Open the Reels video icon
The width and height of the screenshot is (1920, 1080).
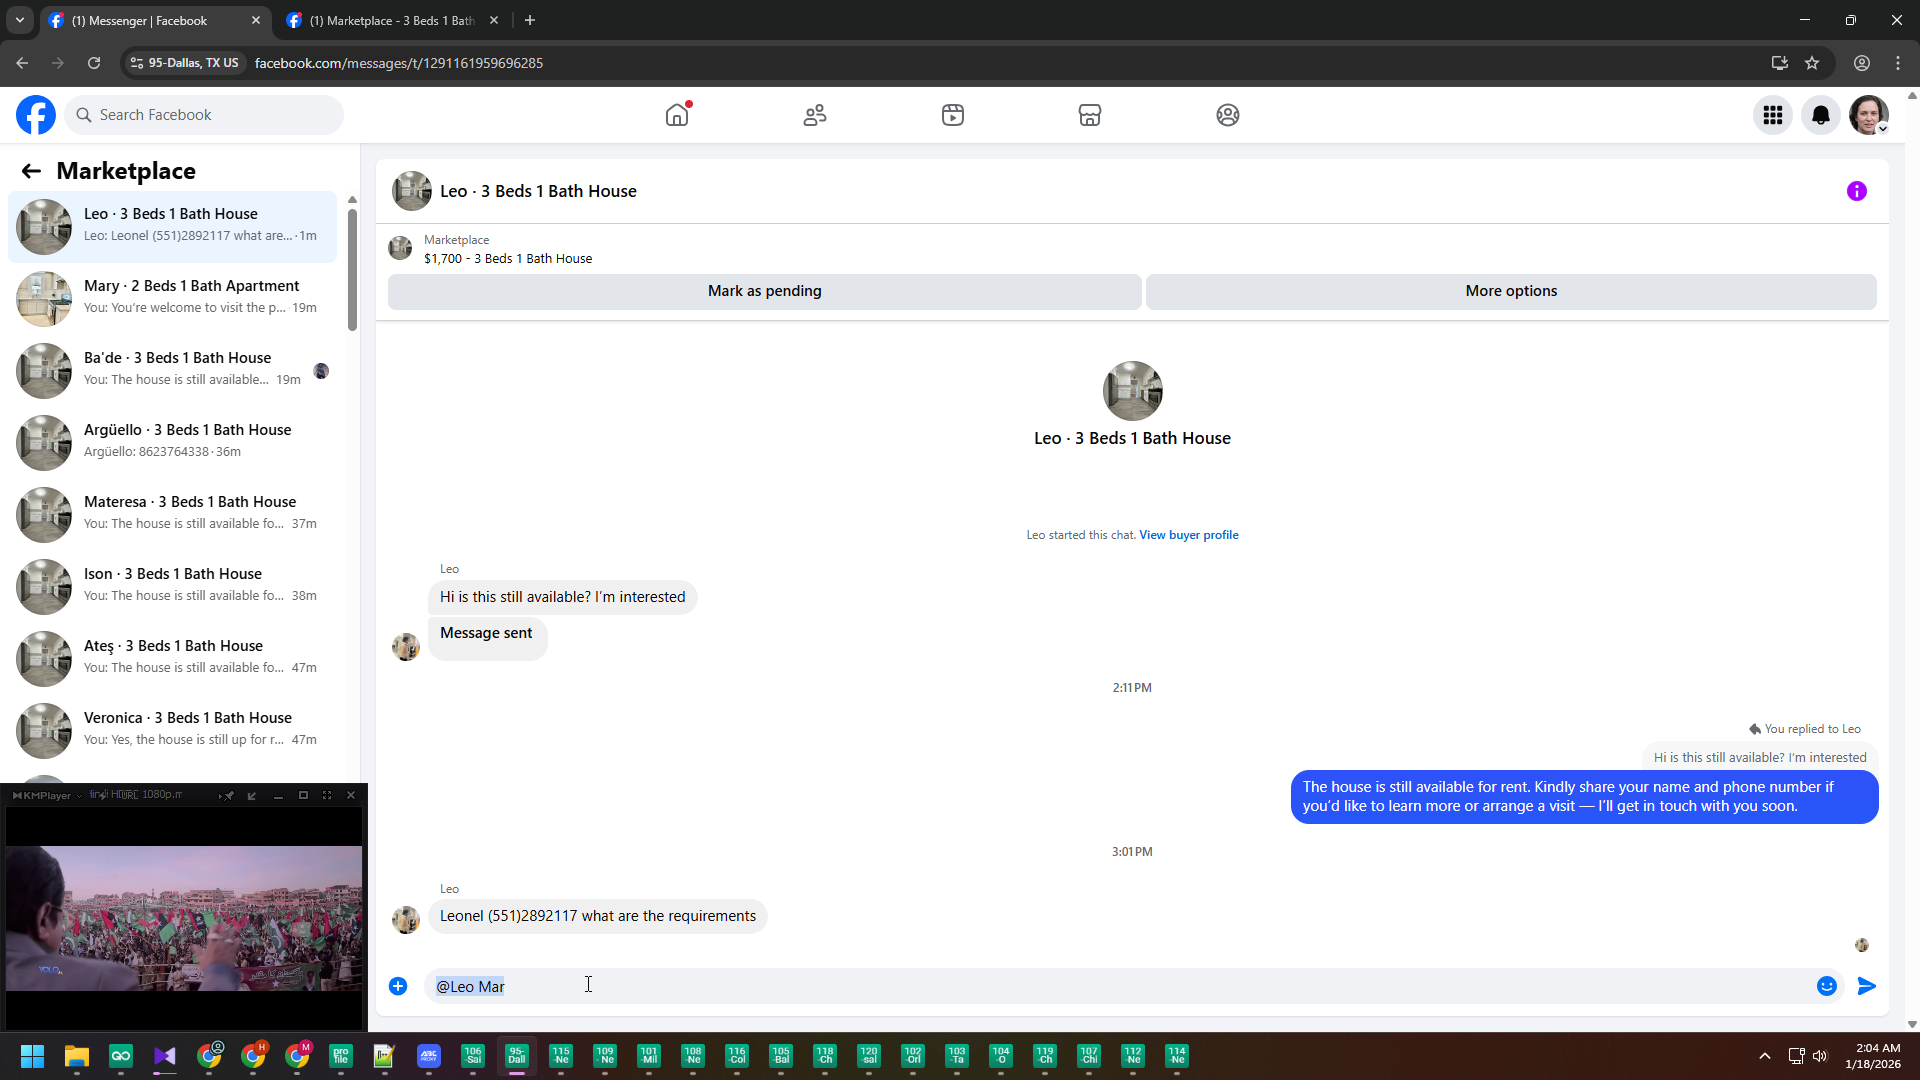pos(952,115)
